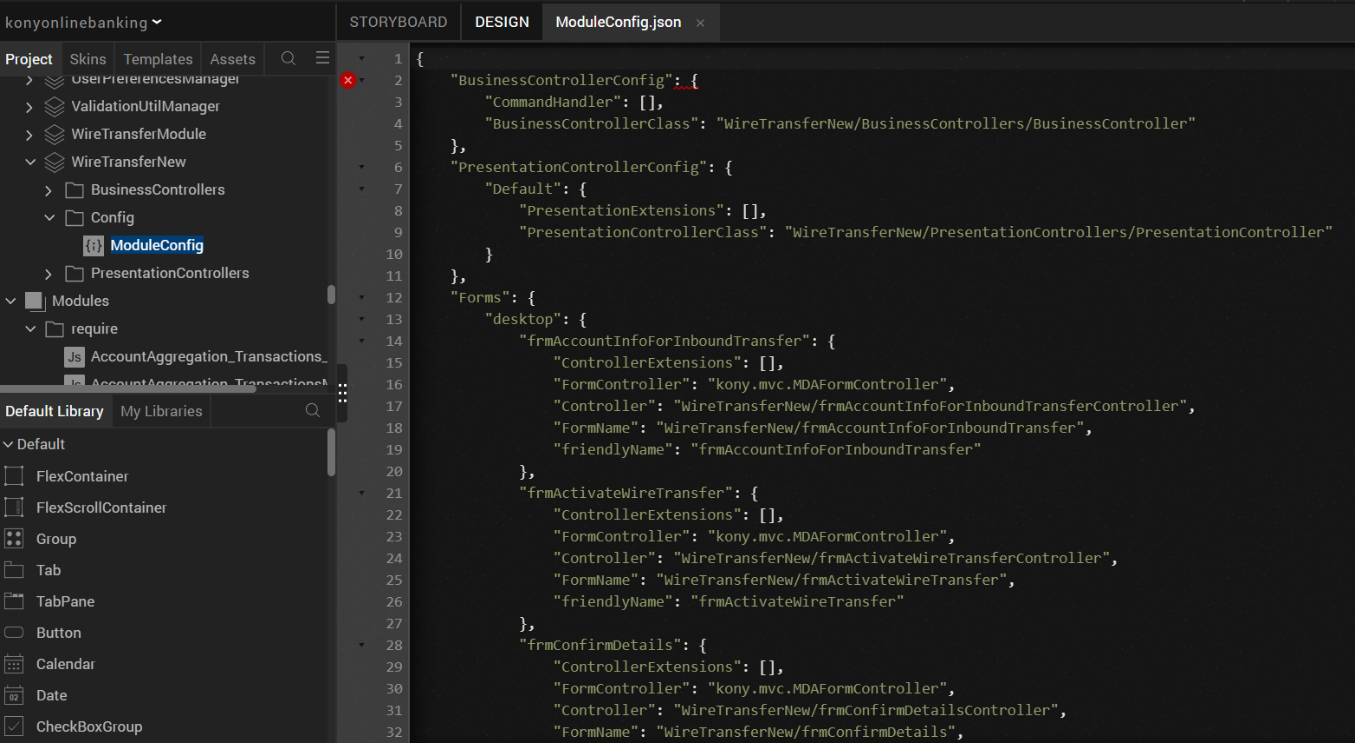This screenshot has width=1355, height=743.
Task: Click the red error marker on line 2
Action: pos(348,80)
